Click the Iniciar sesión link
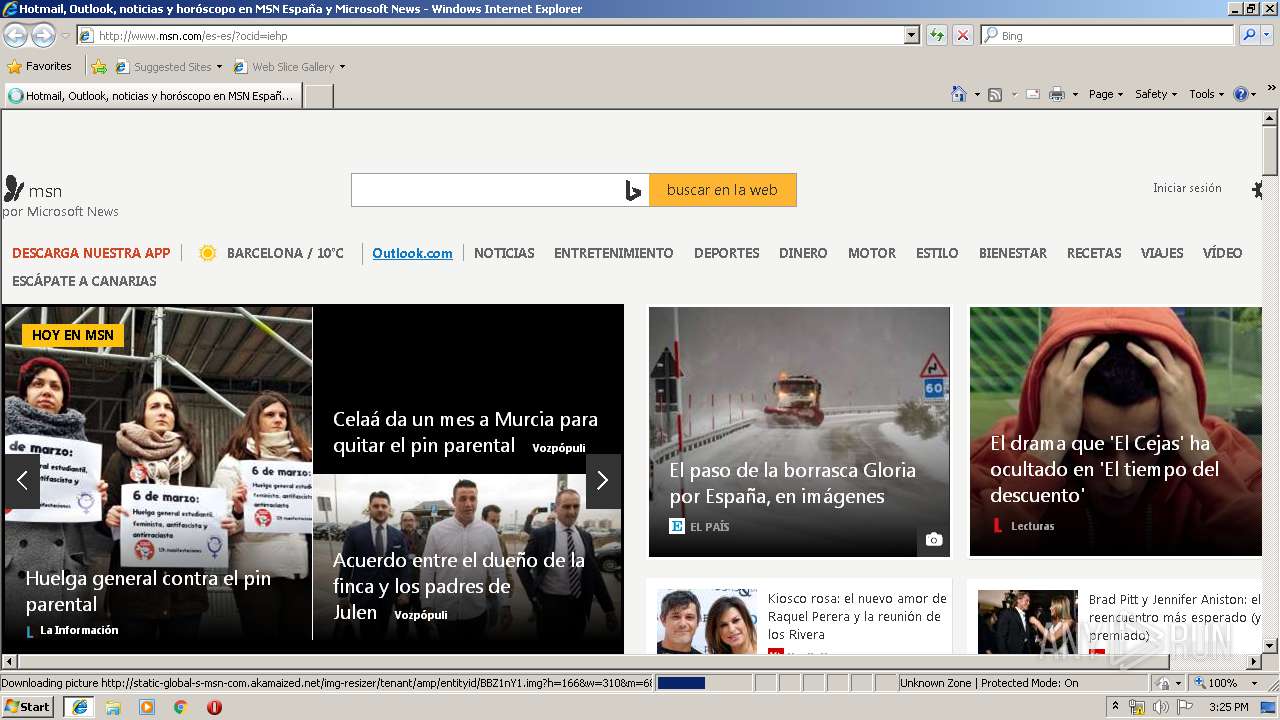The width and height of the screenshot is (1280, 720). (x=1187, y=188)
